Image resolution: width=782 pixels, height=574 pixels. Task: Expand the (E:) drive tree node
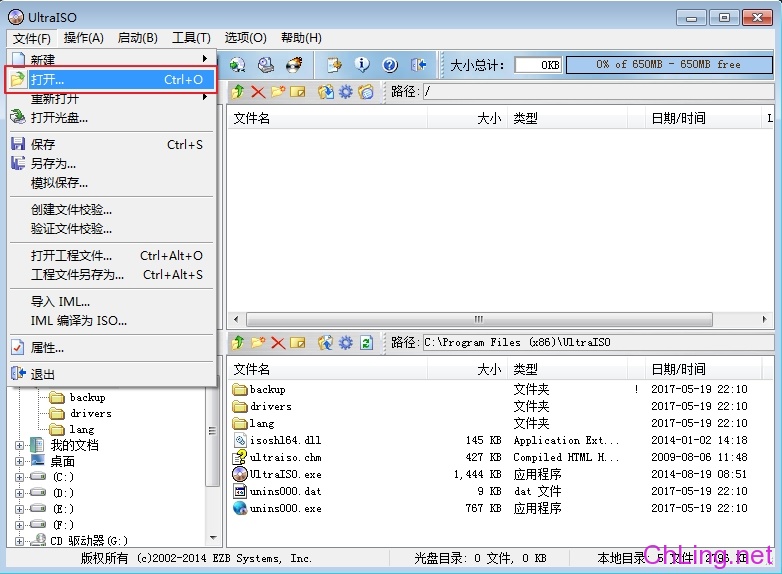click(19, 509)
